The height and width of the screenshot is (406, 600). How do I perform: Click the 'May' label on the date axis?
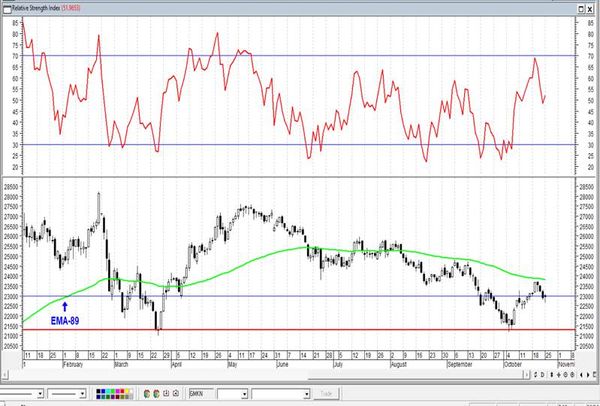tap(232, 365)
